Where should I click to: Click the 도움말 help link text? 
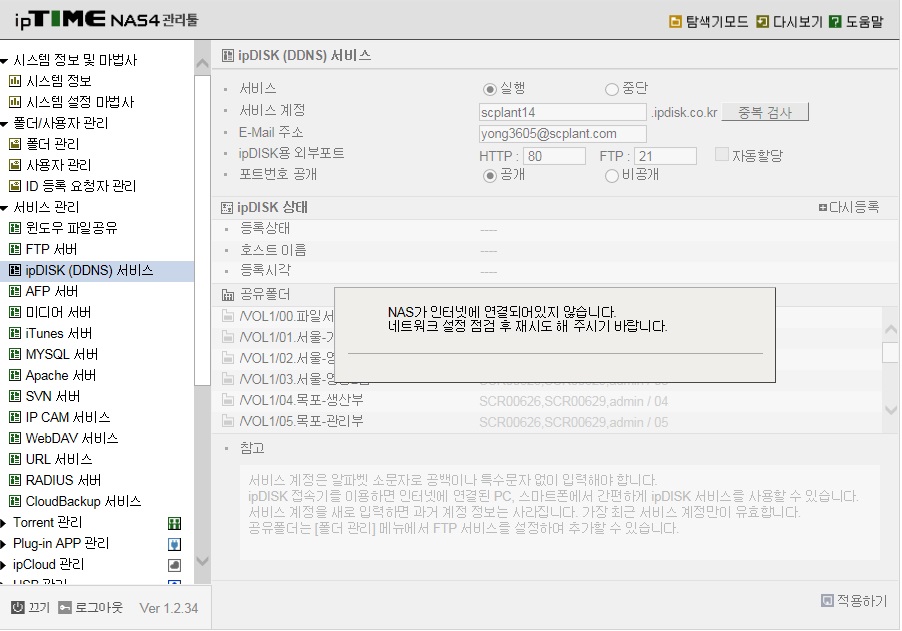point(864,22)
